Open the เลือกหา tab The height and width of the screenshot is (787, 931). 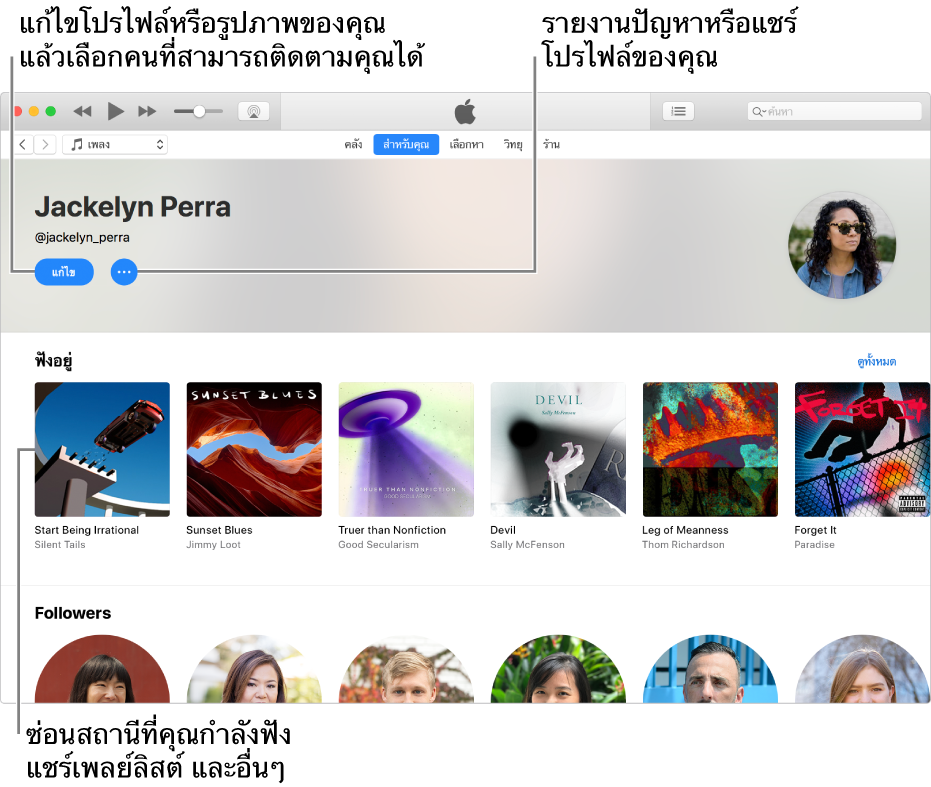[x=466, y=144]
